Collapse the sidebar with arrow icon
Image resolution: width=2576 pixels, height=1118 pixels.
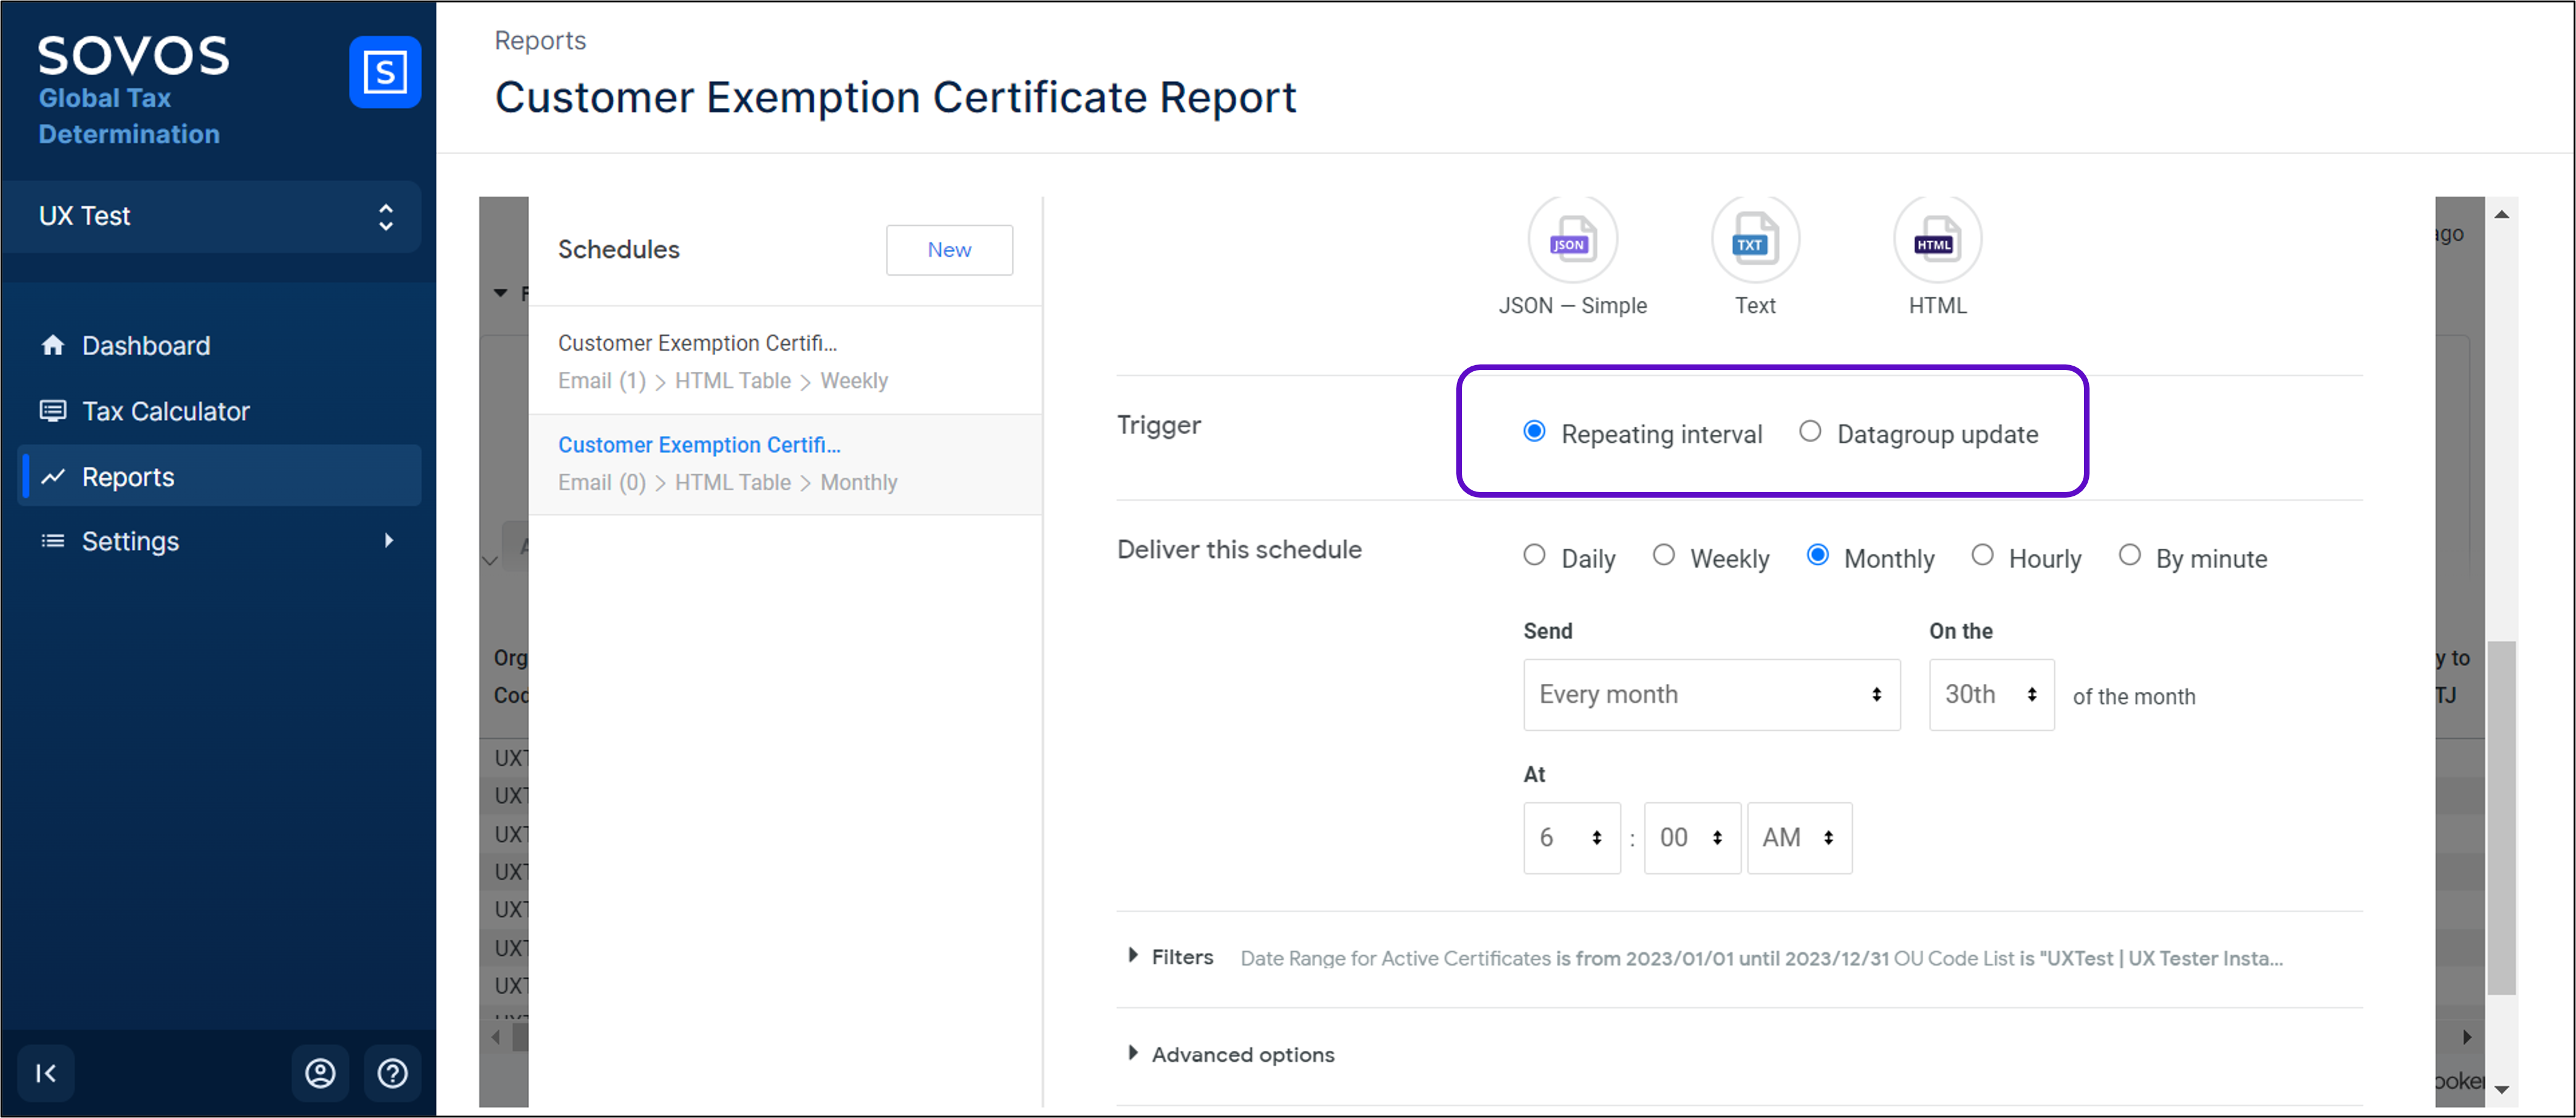point(46,1073)
